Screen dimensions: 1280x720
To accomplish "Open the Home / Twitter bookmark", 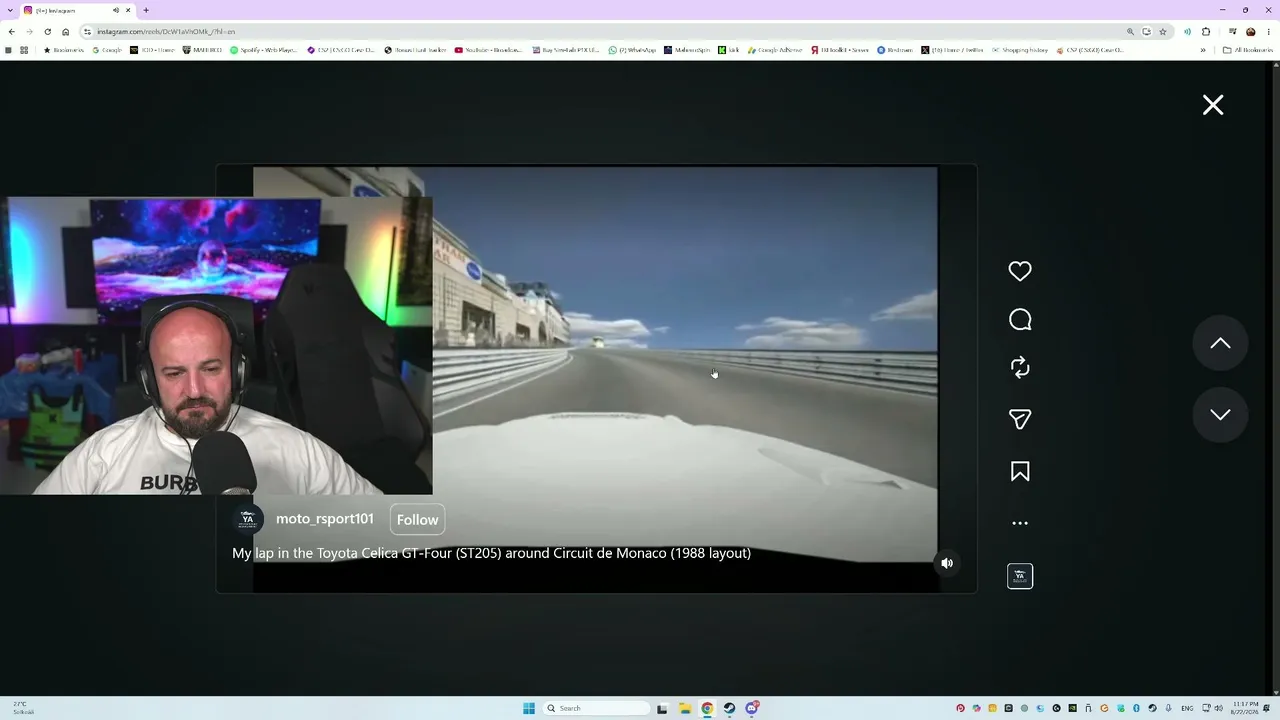I will point(953,50).
